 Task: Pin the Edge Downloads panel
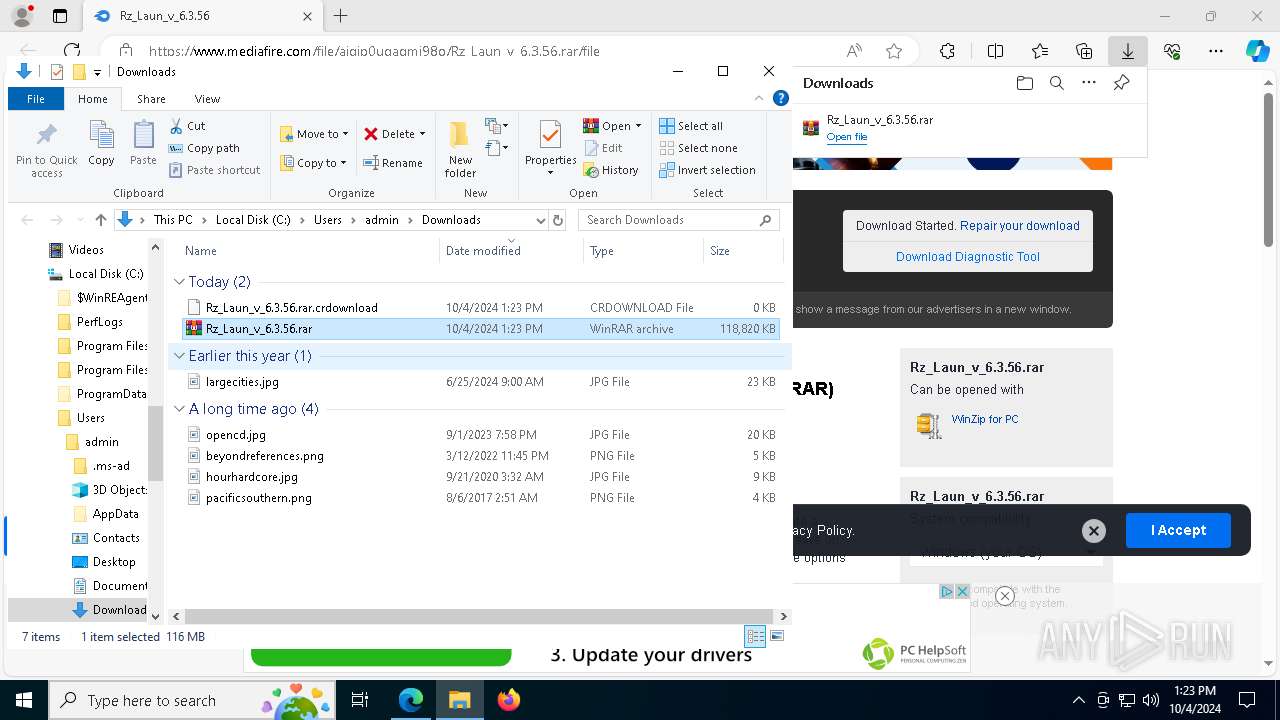point(1121,83)
